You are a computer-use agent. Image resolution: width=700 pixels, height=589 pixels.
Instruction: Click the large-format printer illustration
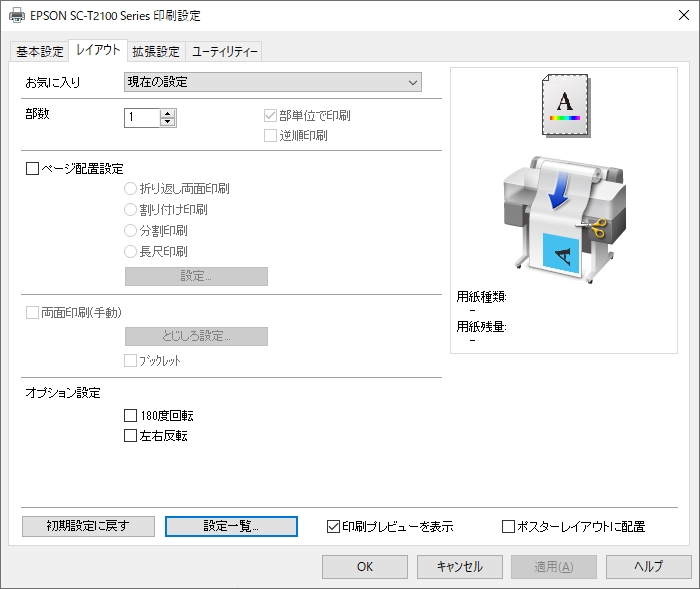point(565,220)
